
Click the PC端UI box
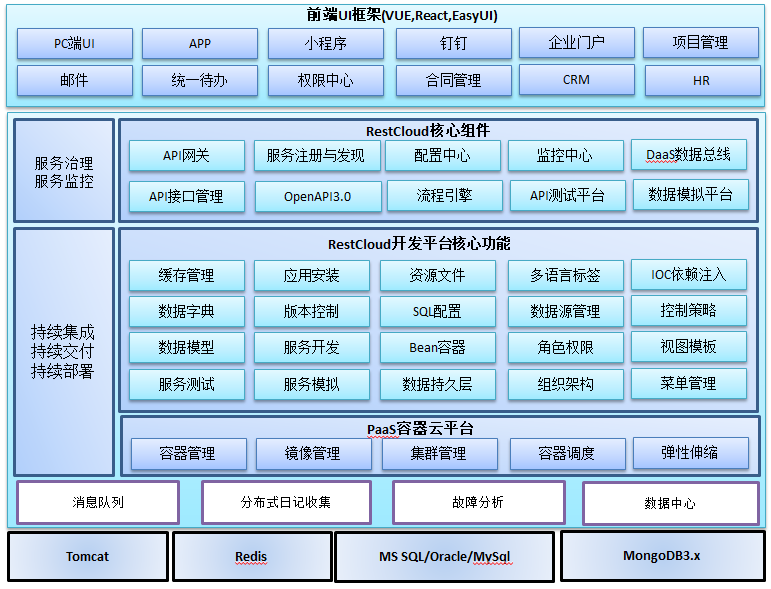pos(74,44)
